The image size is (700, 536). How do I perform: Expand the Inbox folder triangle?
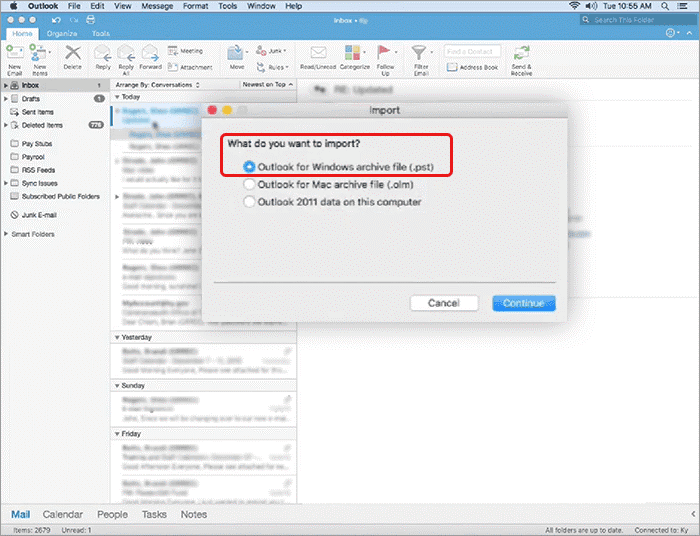(6, 85)
